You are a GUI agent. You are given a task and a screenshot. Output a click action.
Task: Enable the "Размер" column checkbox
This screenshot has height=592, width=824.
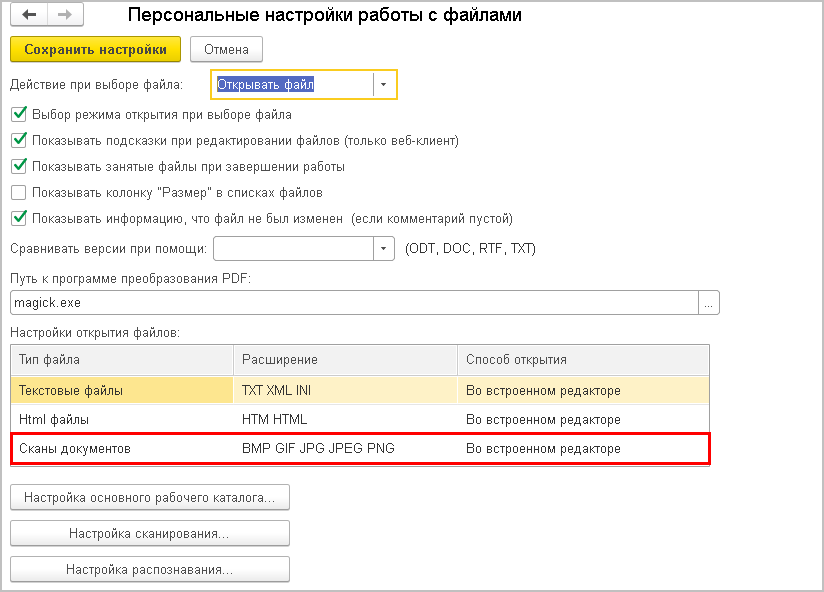pos(18,192)
